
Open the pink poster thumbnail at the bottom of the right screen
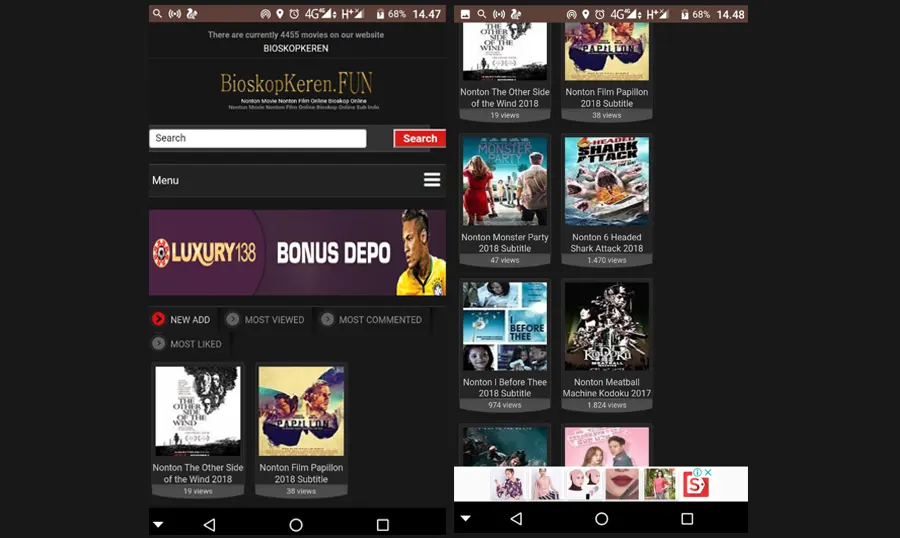pos(607,446)
